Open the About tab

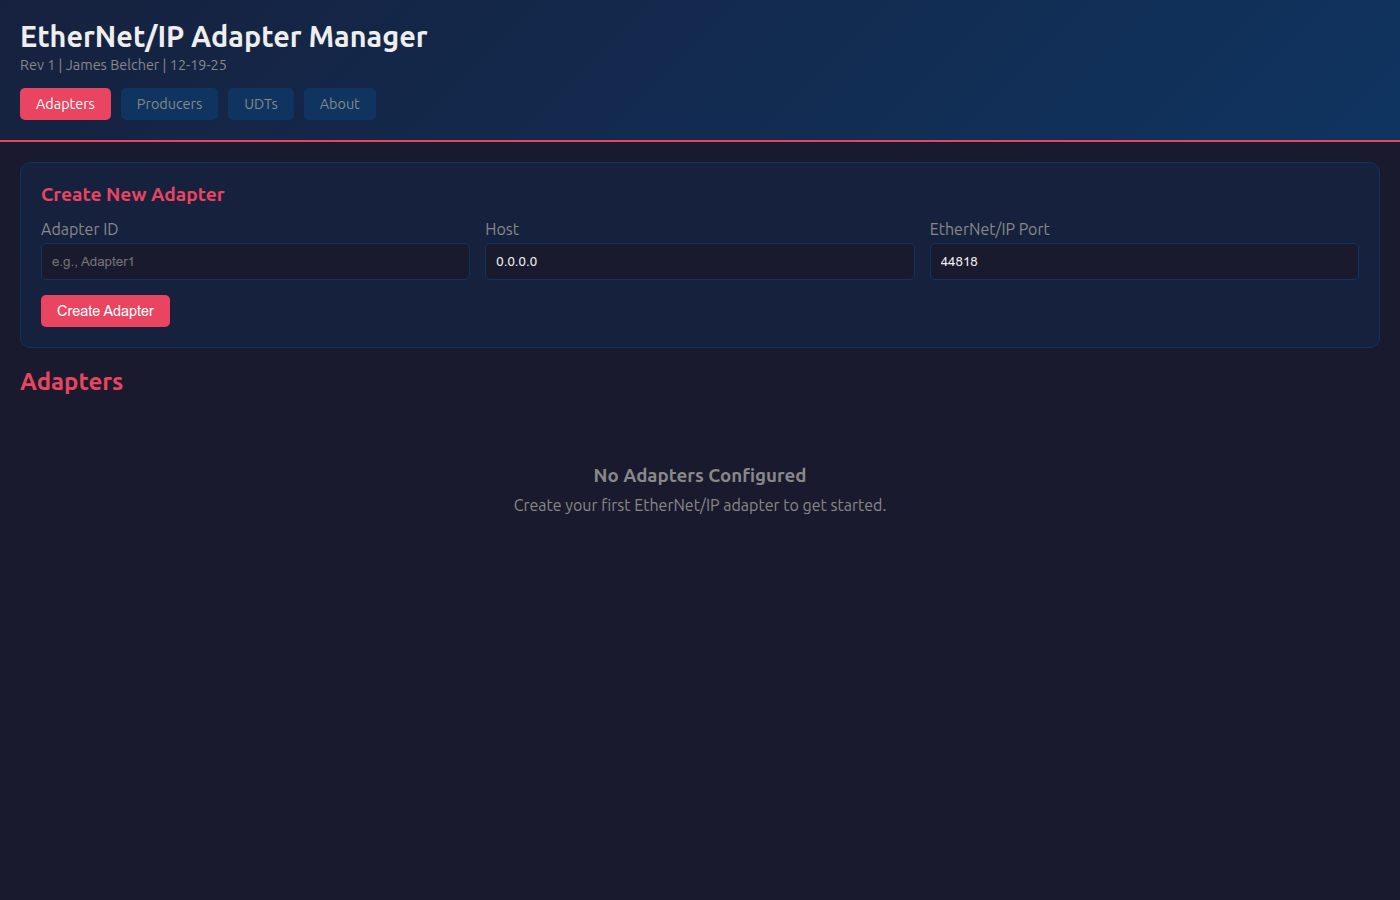pyautogui.click(x=340, y=104)
